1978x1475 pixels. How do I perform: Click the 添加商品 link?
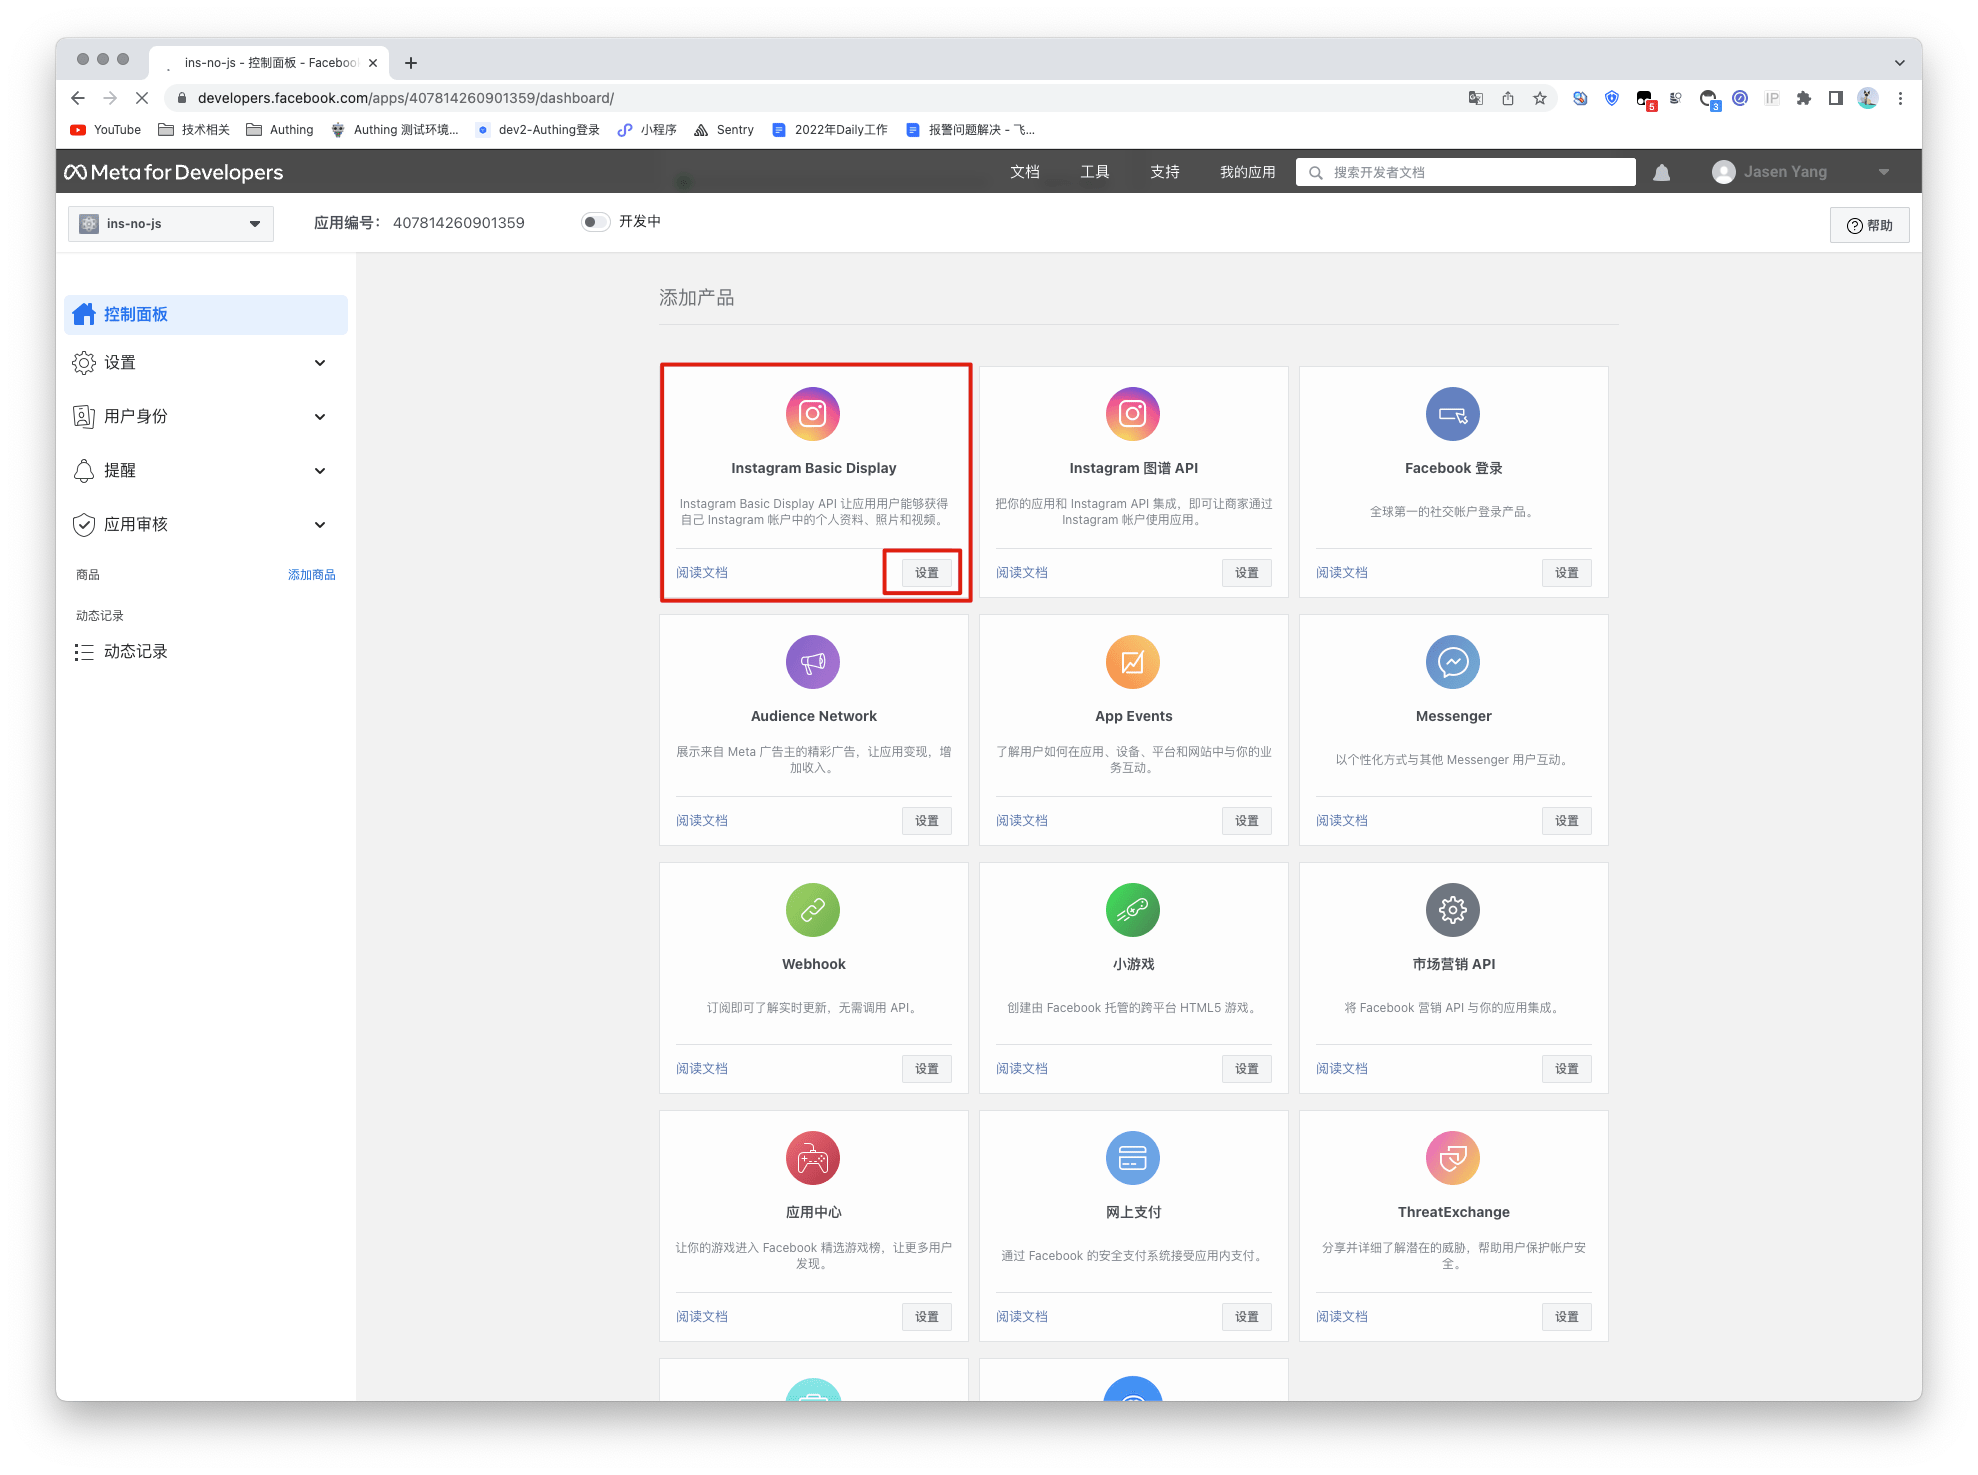311,575
